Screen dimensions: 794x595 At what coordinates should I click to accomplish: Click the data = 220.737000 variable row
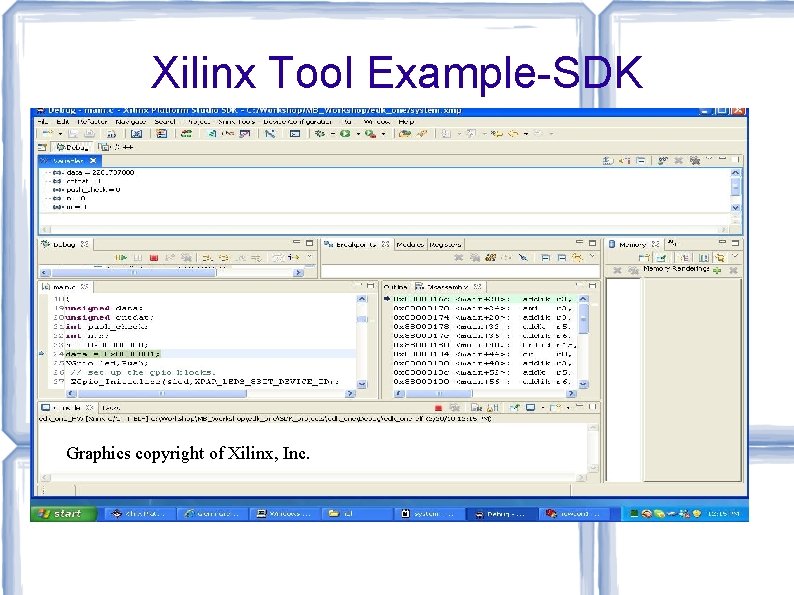click(94, 173)
